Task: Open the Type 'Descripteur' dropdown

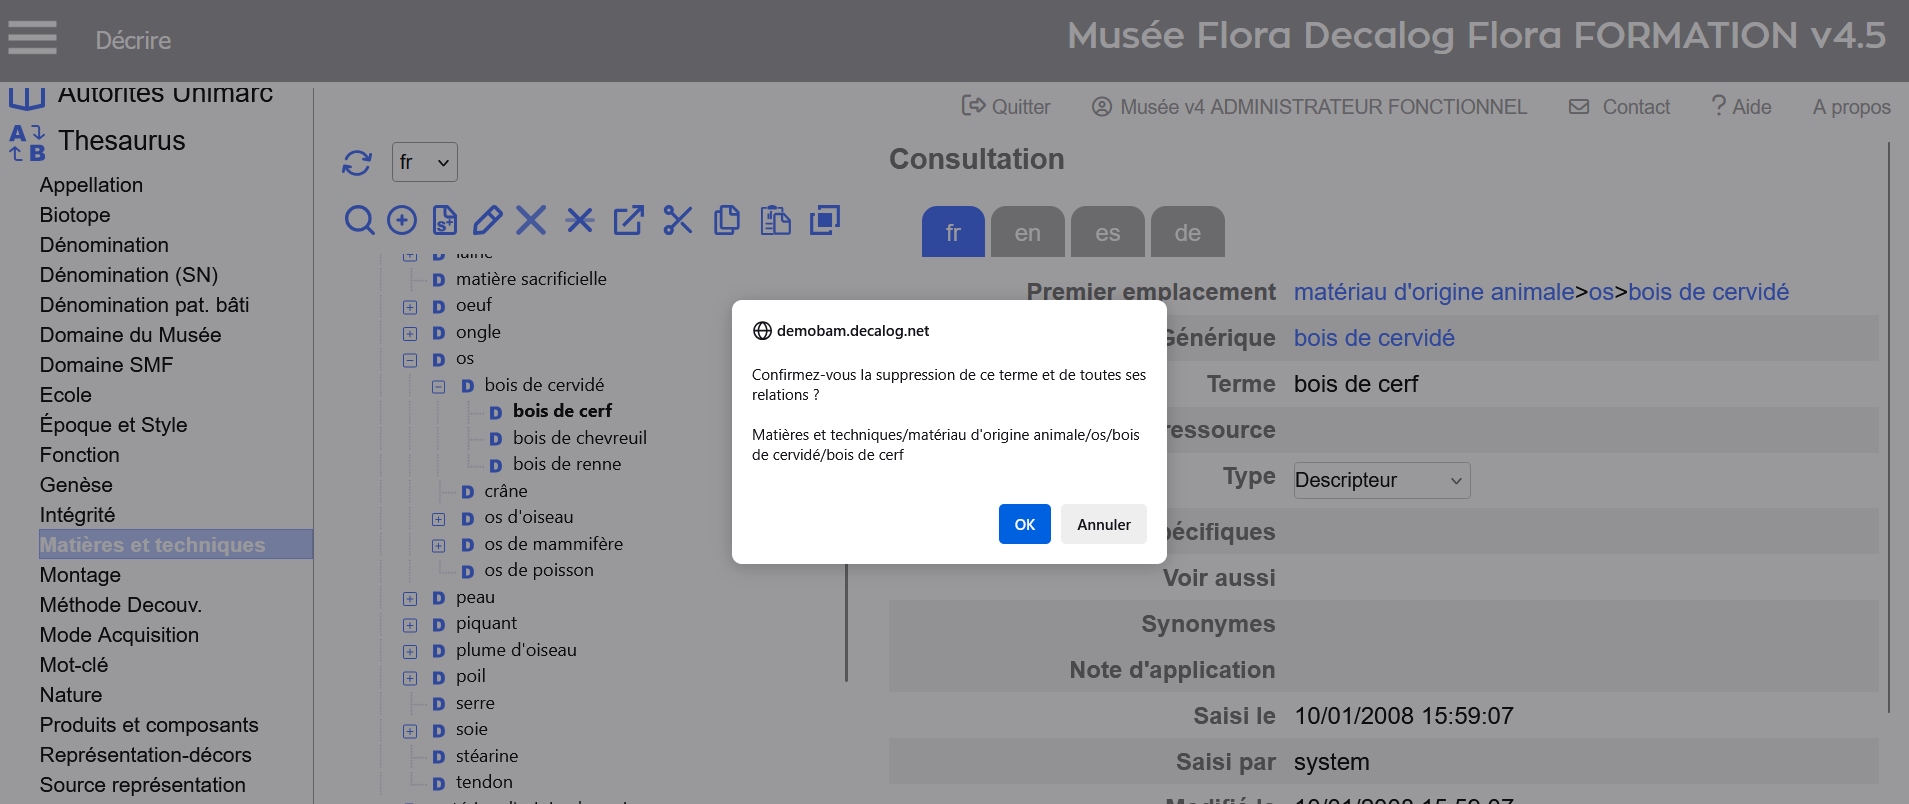Action: (1381, 480)
